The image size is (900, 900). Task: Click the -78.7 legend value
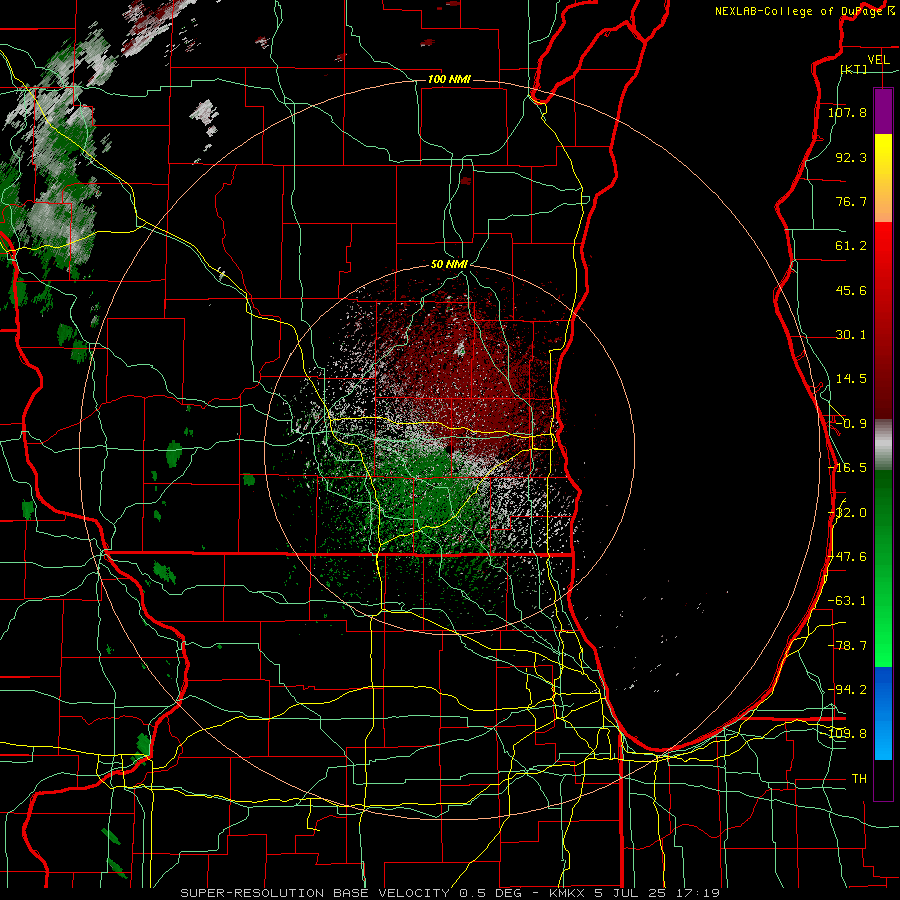pos(847,646)
